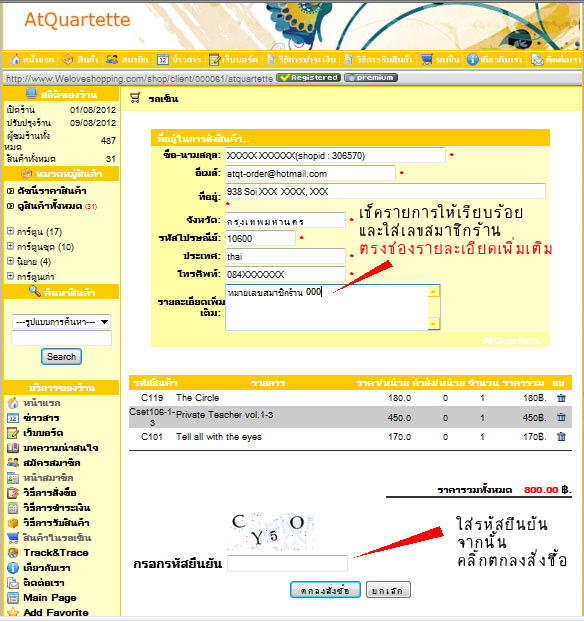This screenshot has height=622, width=584.
Task: Click the sidebar about us info icon
Action: coord(13,568)
